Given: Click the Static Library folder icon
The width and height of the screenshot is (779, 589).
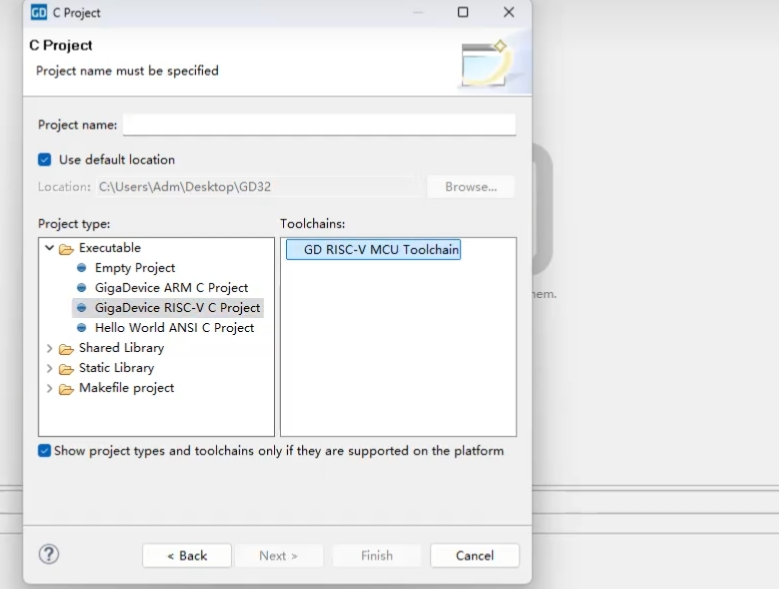Looking at the screenshot, I should tap(66, 368).
